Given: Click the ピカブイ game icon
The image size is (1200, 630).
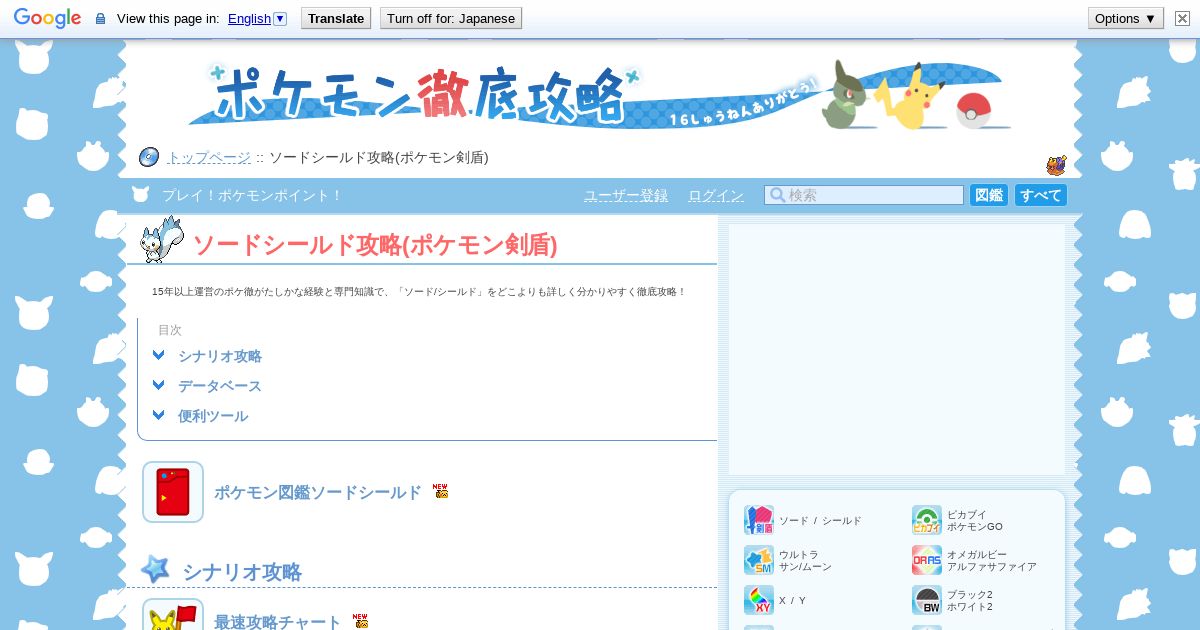Looking at the screenshot, I should (927, 520).
